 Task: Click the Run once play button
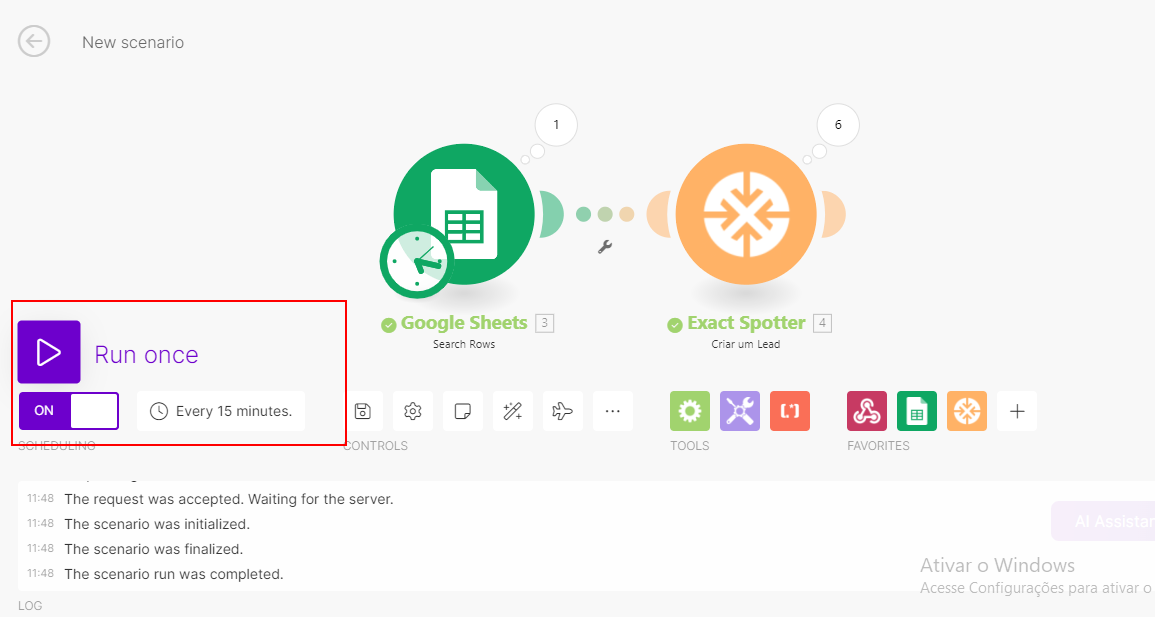tap(49, 352)
